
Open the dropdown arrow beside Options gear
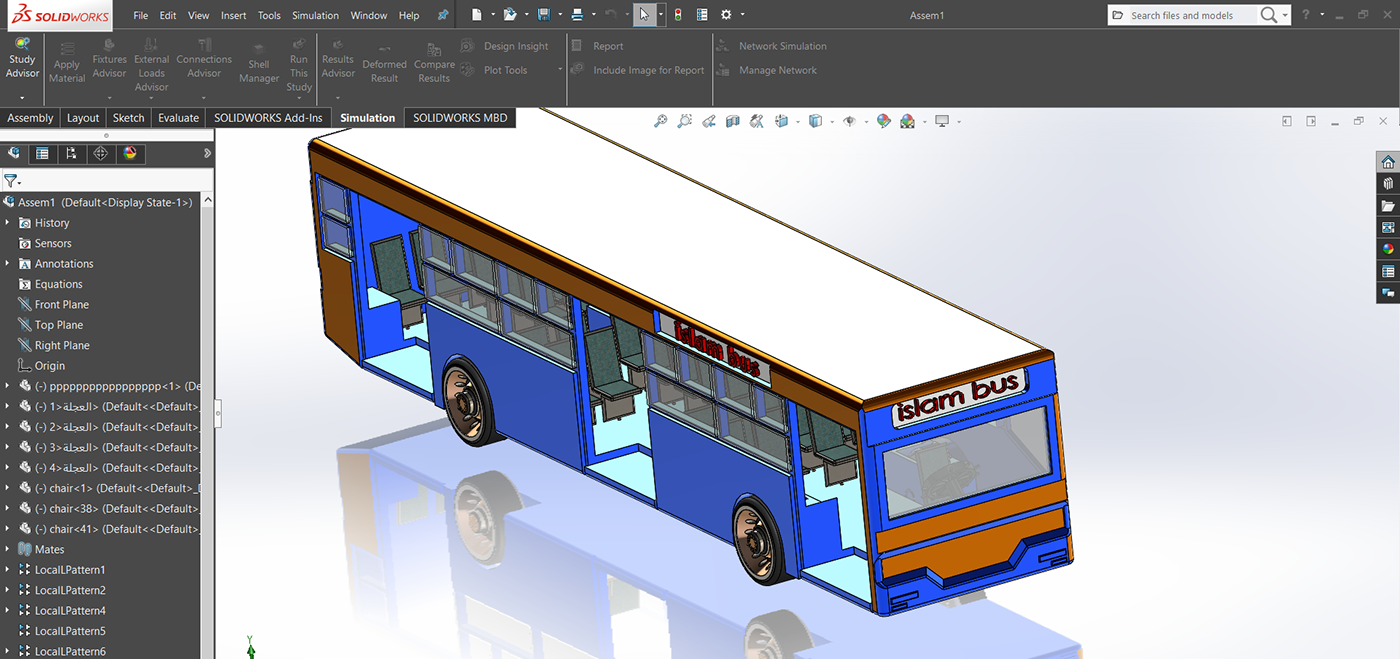coord(742,15)
